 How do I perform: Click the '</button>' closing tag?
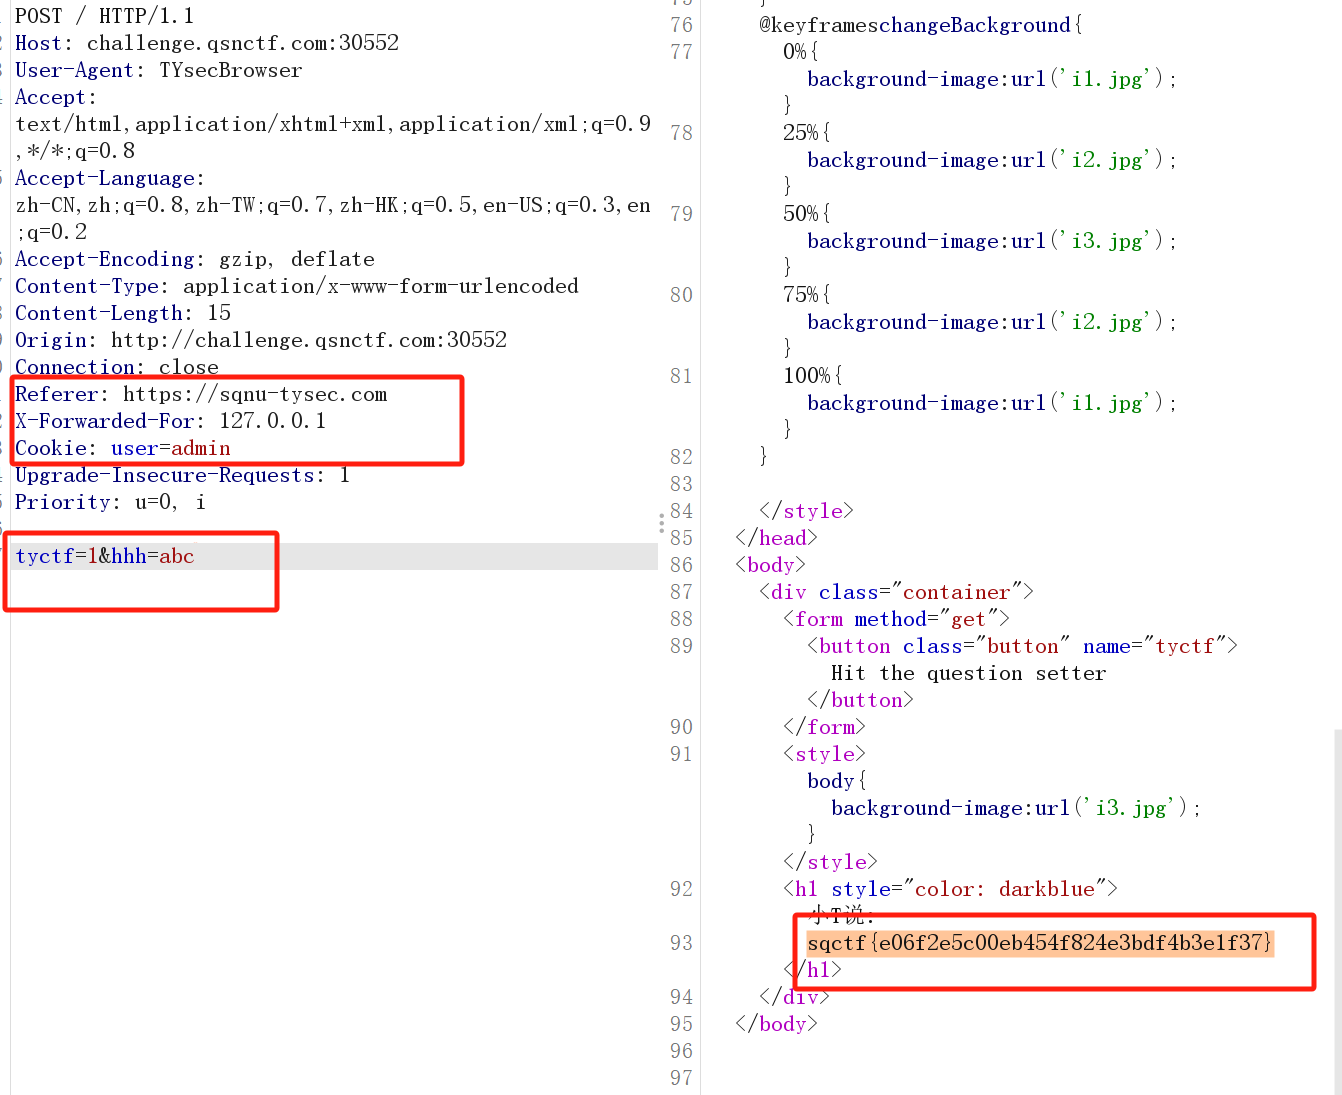click(861, 700)
